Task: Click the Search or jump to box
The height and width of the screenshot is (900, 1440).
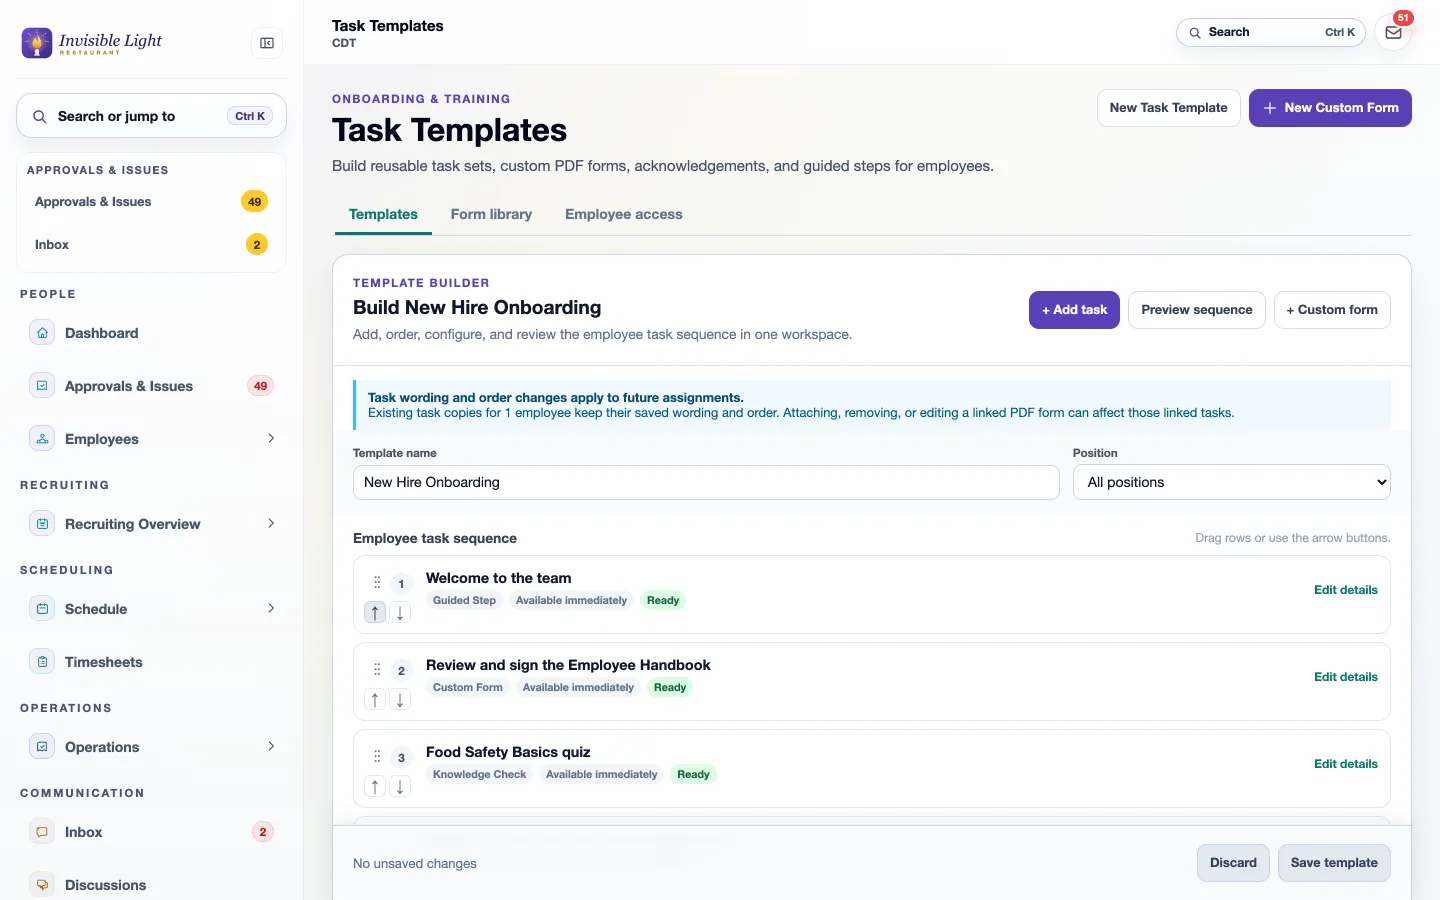Action: point(152,116)
